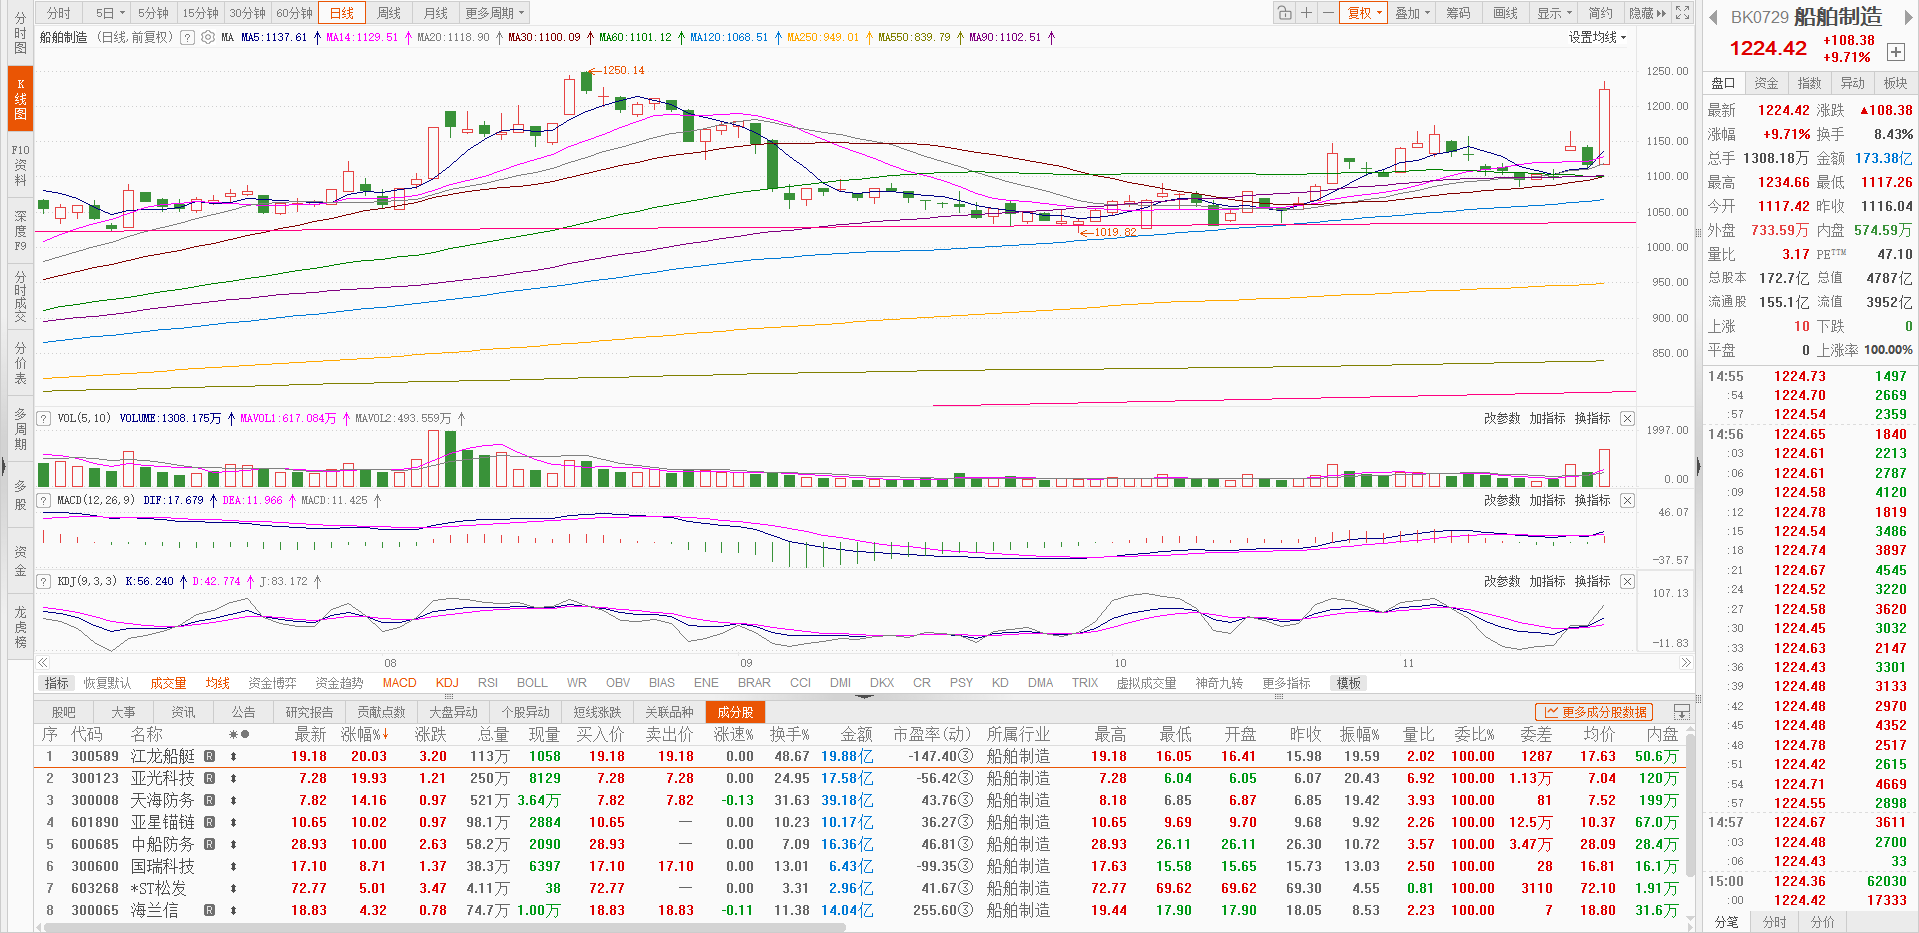Close the MACD indicator panel

(1627, 500)
